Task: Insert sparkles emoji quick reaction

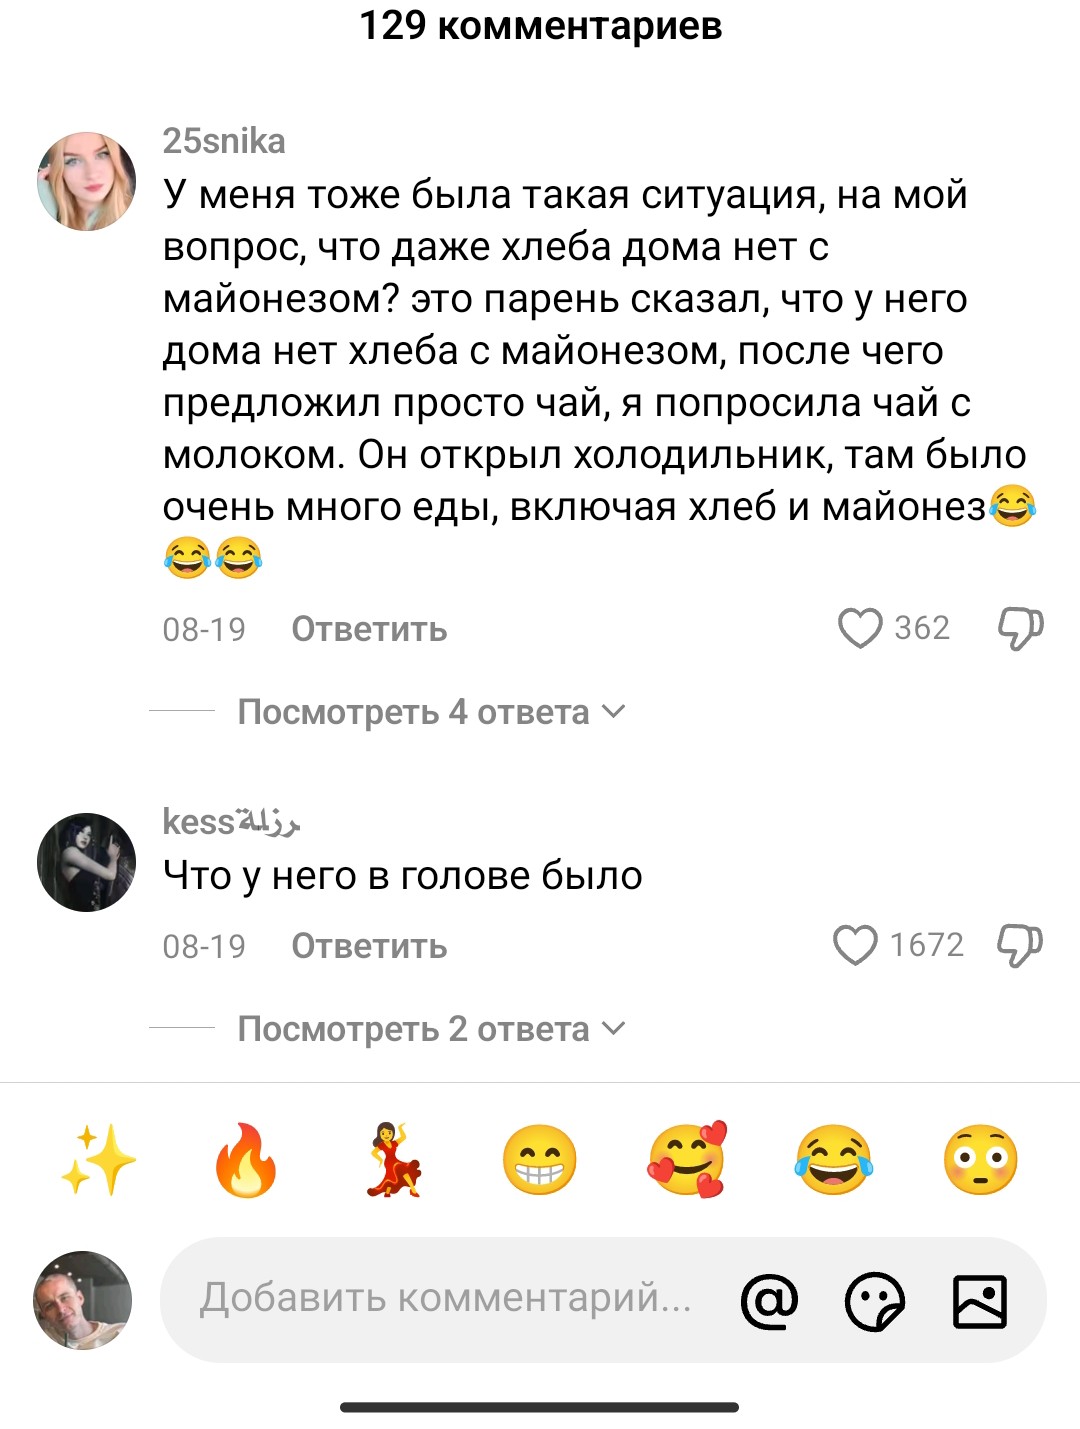Action: pos(98,1160)
